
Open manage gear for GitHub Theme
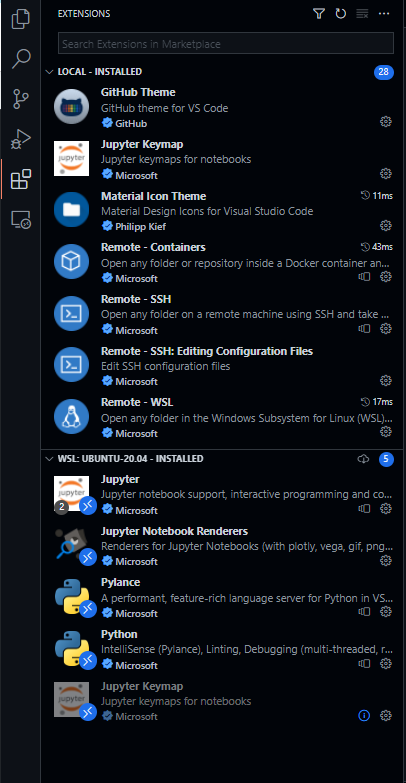tap(386, 122)
